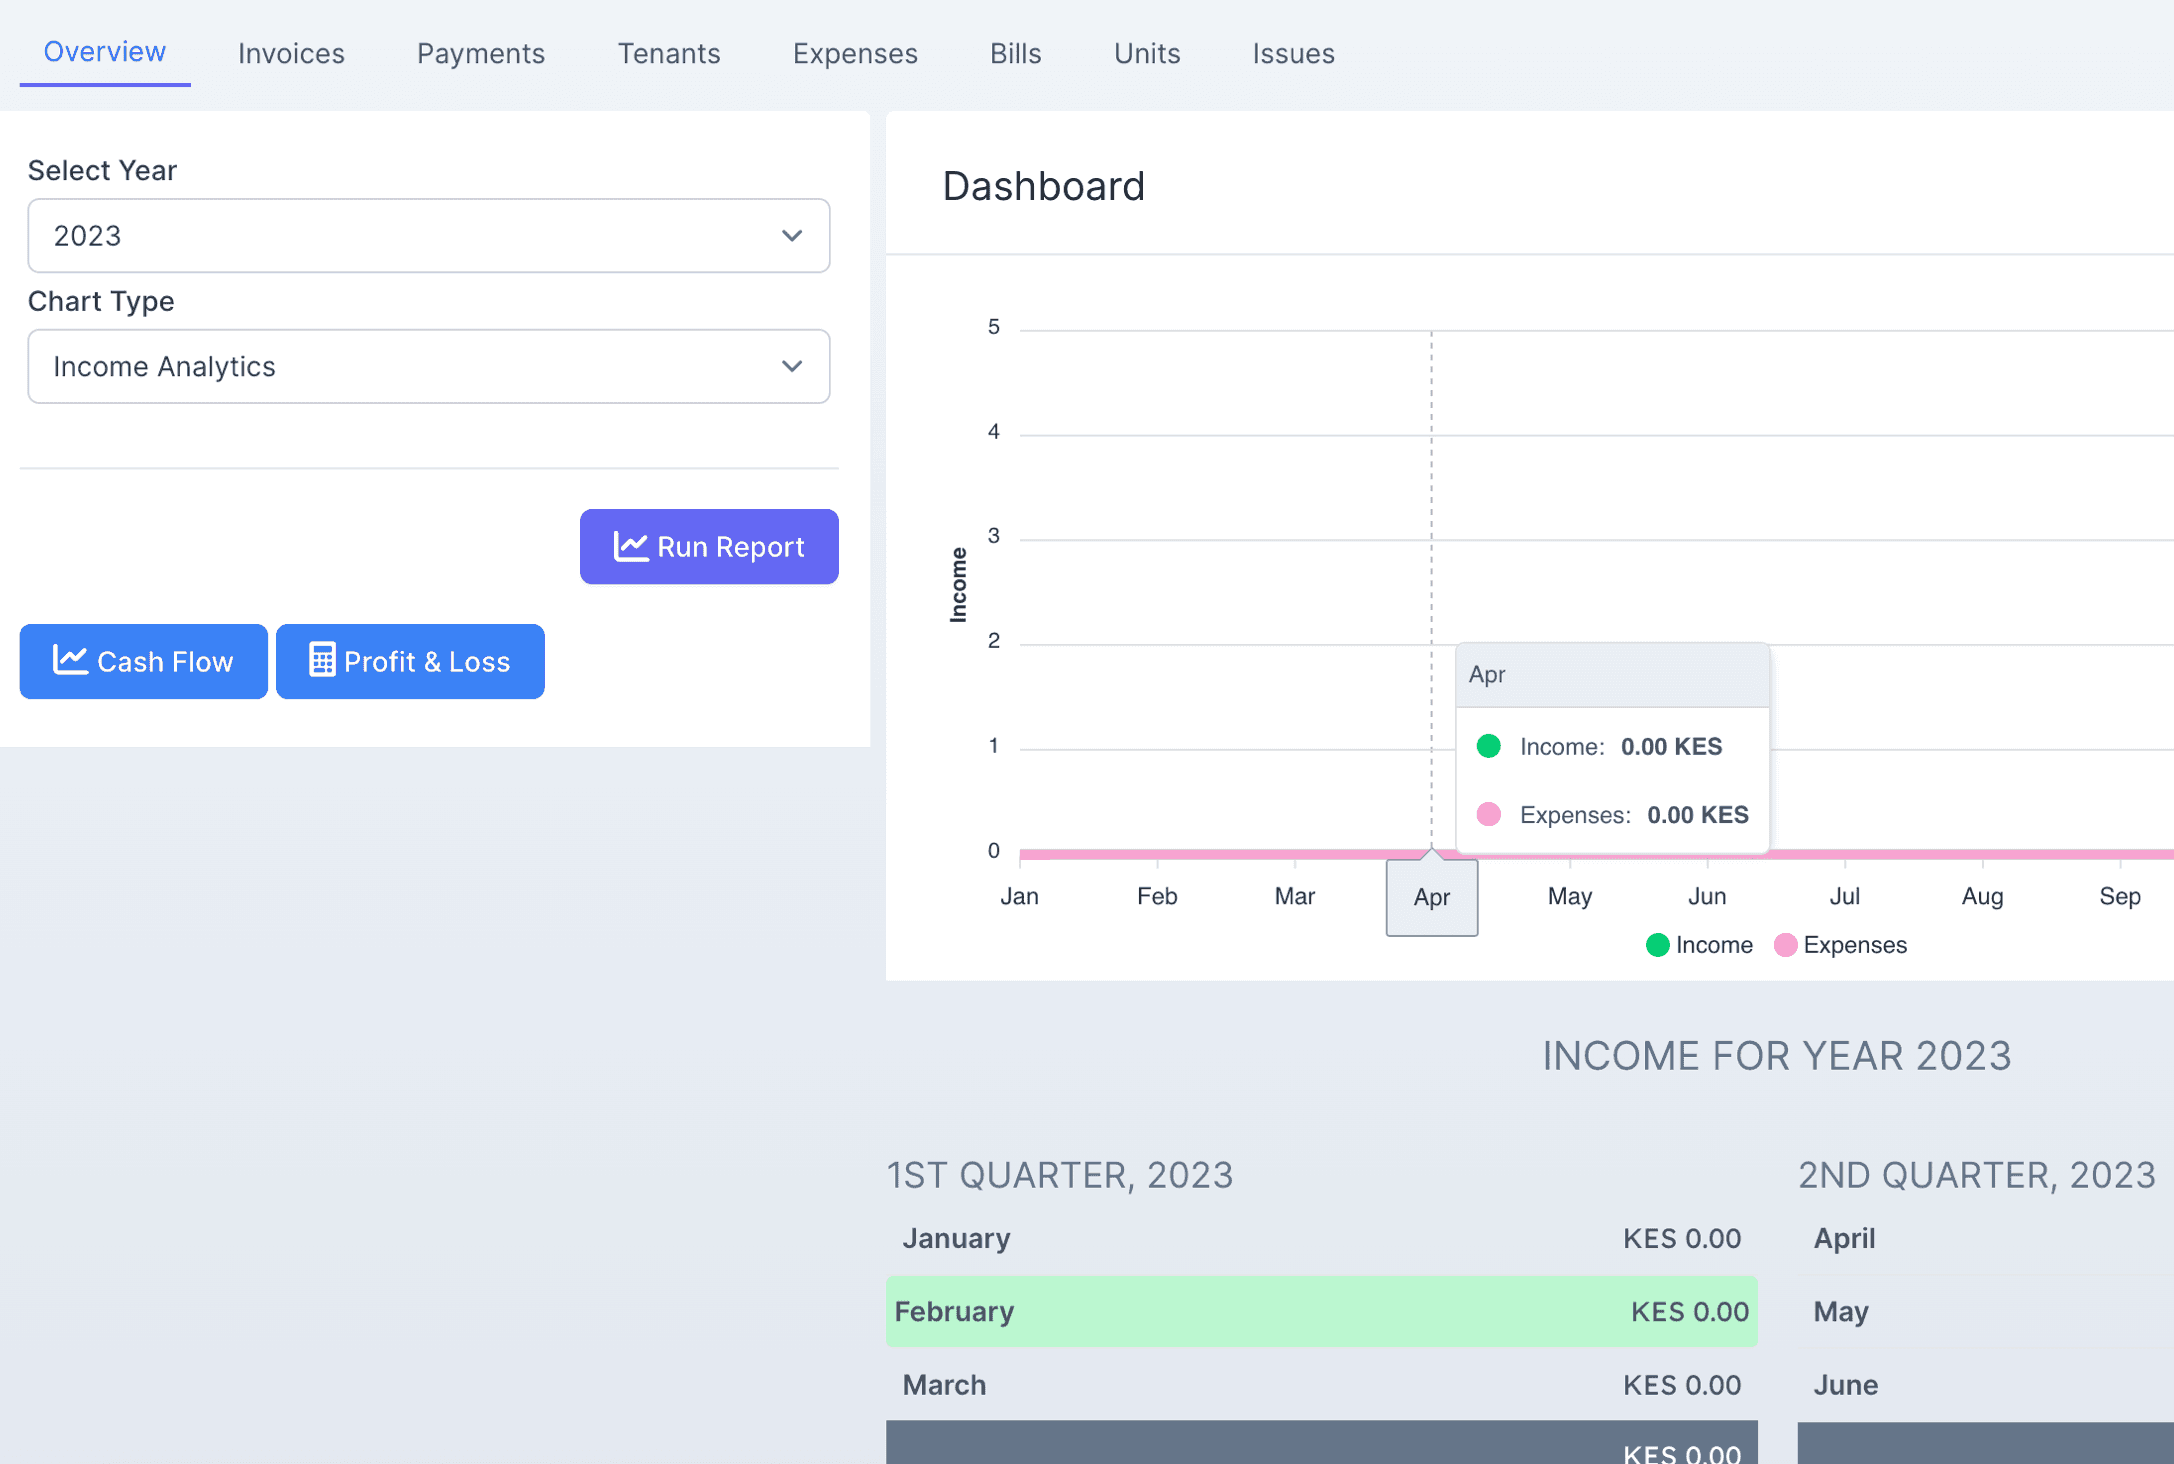Expand the Chart Type dropdown

point(428,367)
